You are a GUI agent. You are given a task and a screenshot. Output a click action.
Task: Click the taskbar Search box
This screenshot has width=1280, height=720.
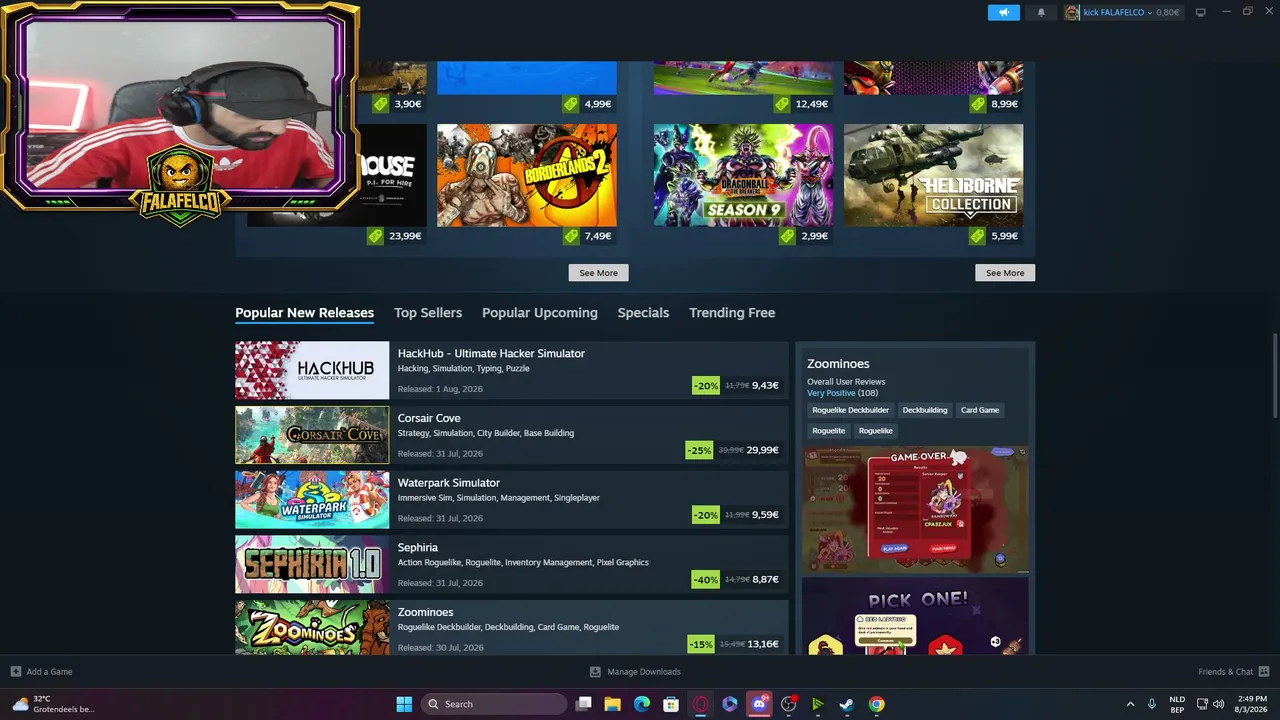[494, 704]
